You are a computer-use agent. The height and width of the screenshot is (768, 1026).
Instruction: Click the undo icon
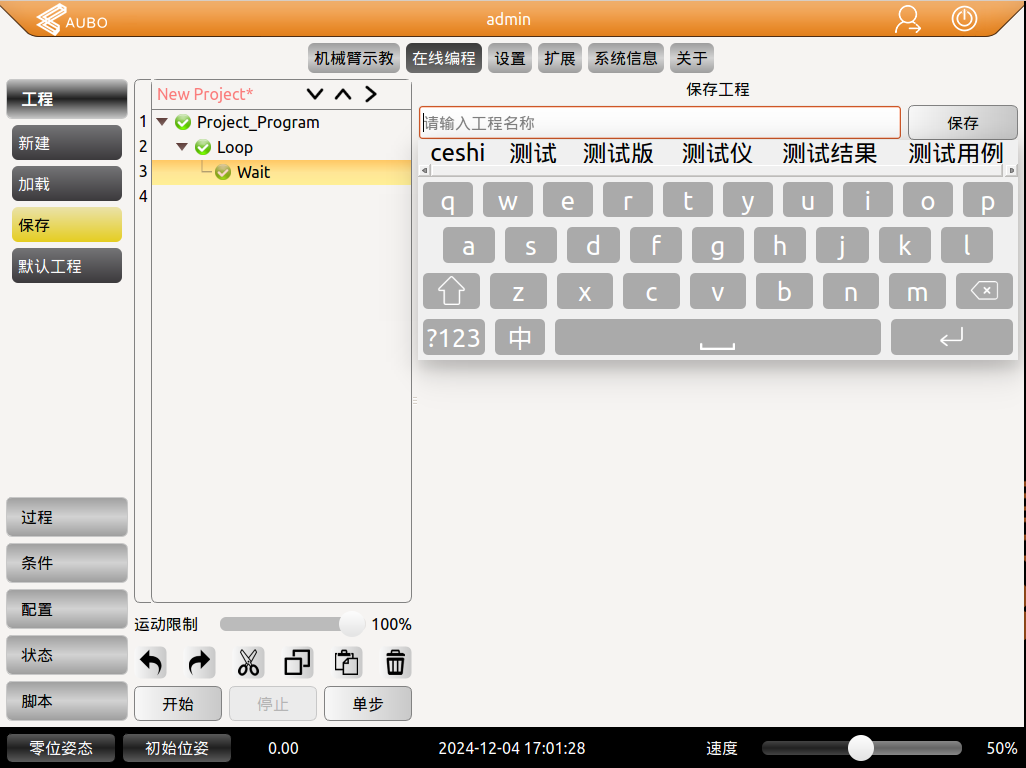[x=150, y=662]
